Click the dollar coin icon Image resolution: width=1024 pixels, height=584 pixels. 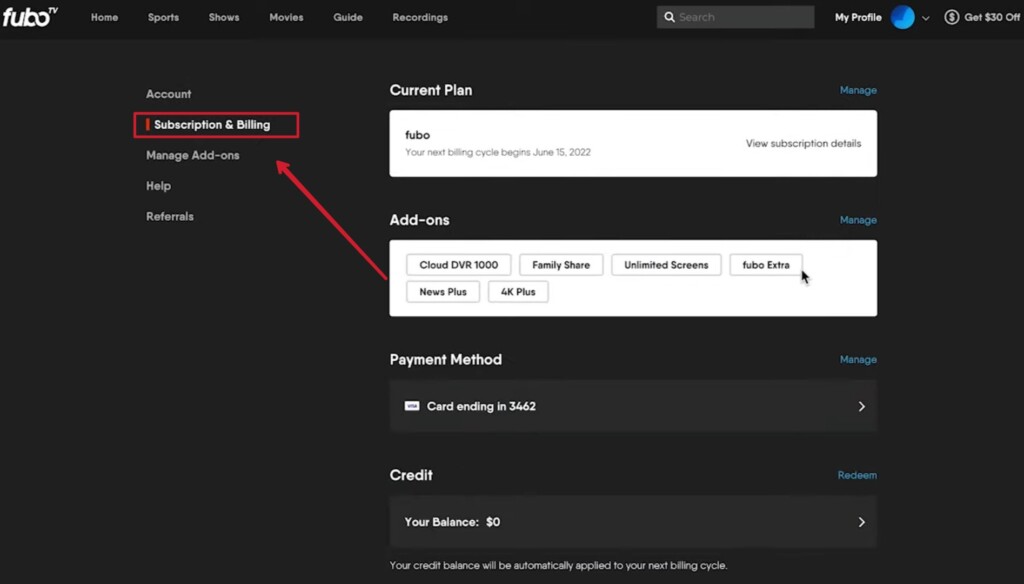click(952, 17)
